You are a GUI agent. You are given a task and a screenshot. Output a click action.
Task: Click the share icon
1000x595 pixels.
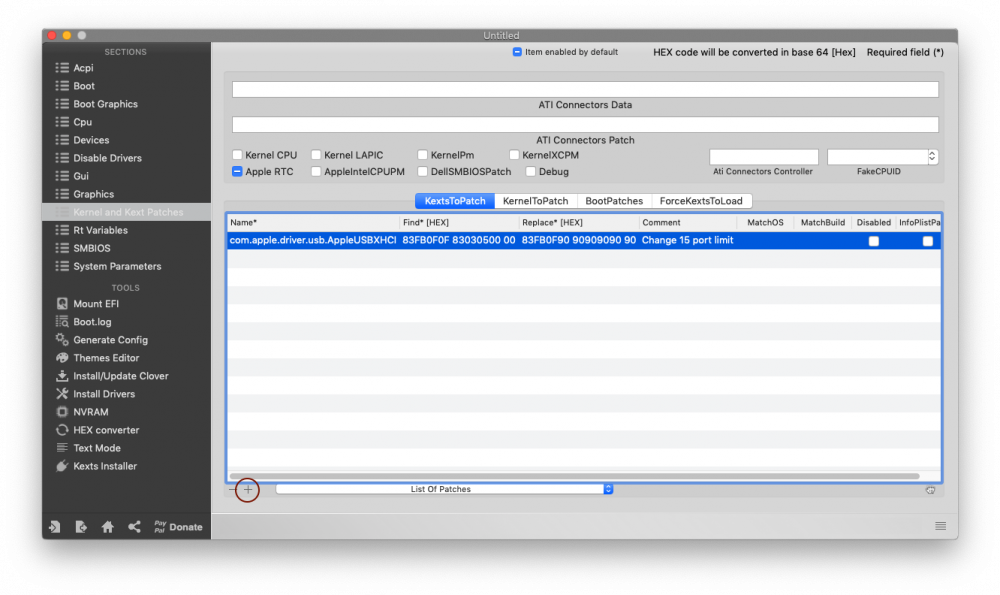tap(134, 527)
